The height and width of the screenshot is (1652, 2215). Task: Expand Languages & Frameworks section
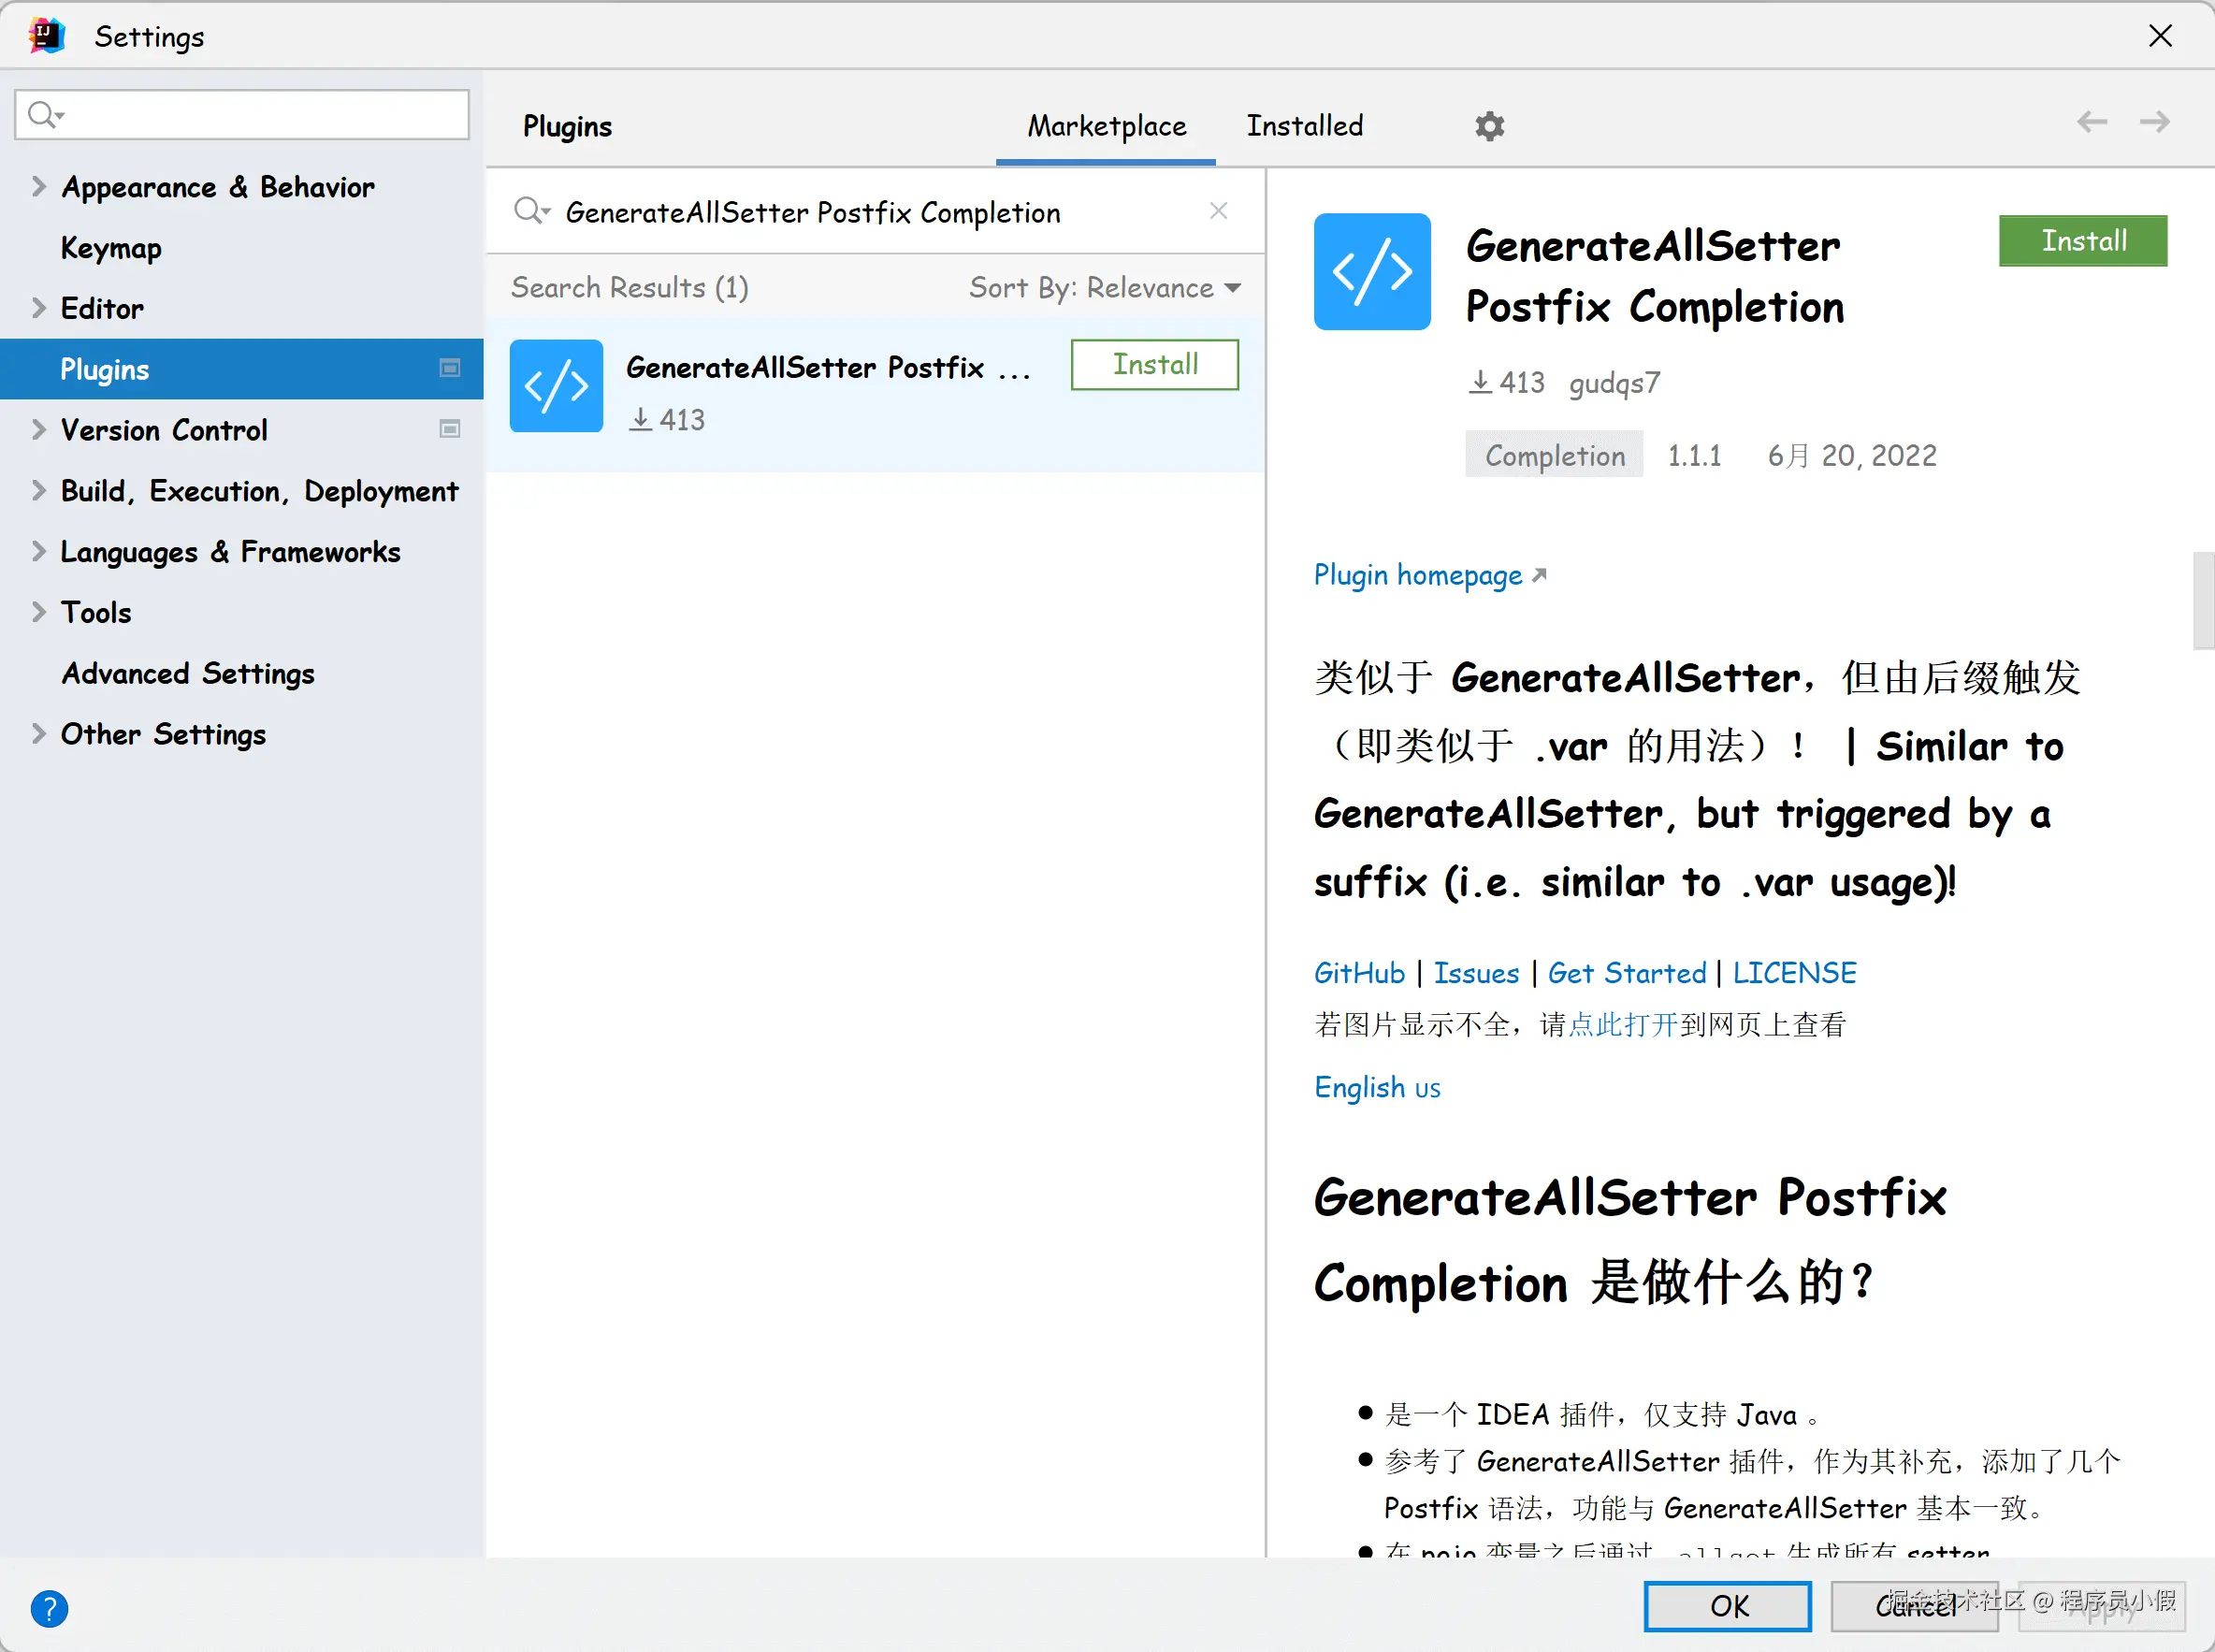(39, 551)
